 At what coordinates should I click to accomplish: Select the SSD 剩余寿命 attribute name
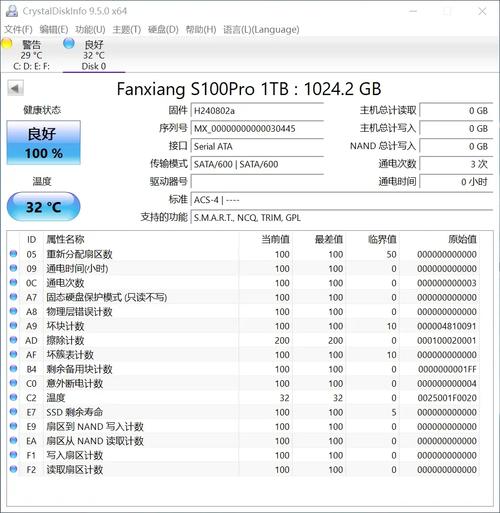[x=74, y=412]
